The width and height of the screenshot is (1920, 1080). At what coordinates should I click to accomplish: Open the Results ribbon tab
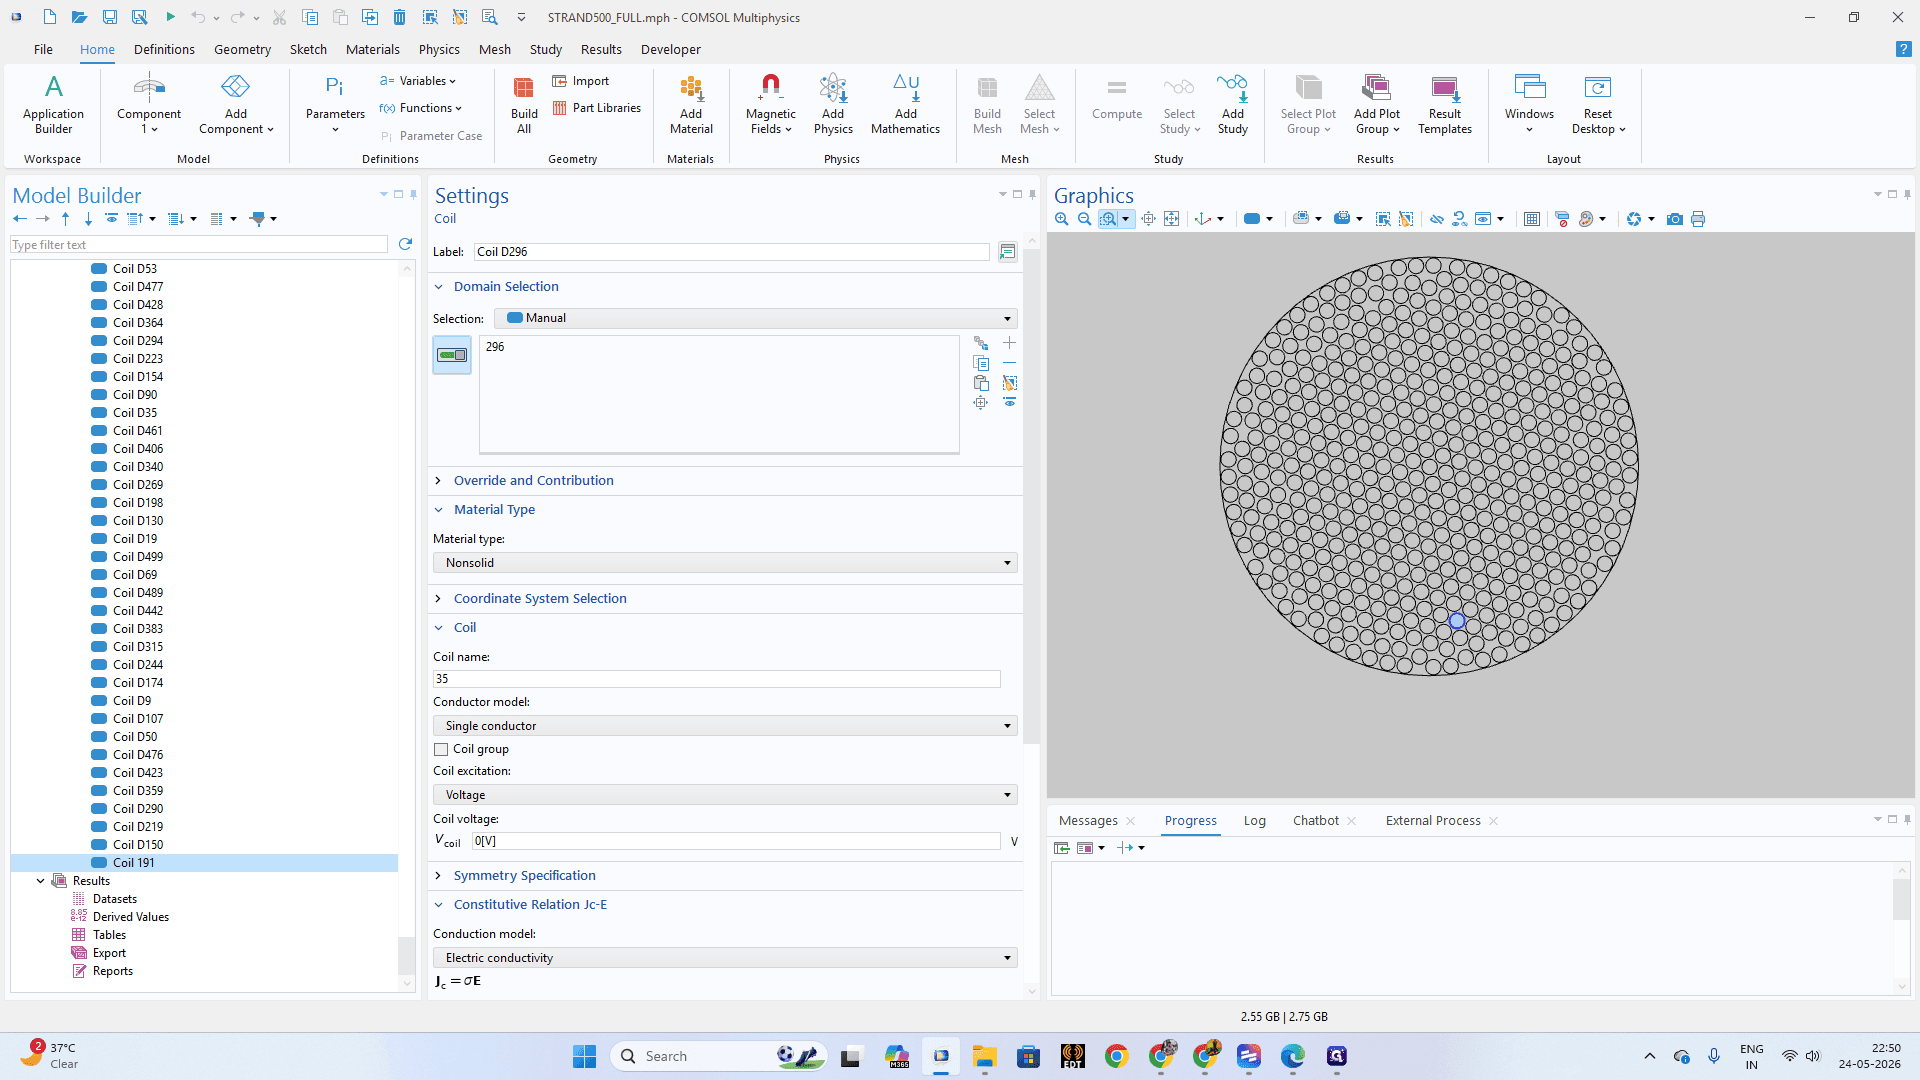tap(601, 49)
